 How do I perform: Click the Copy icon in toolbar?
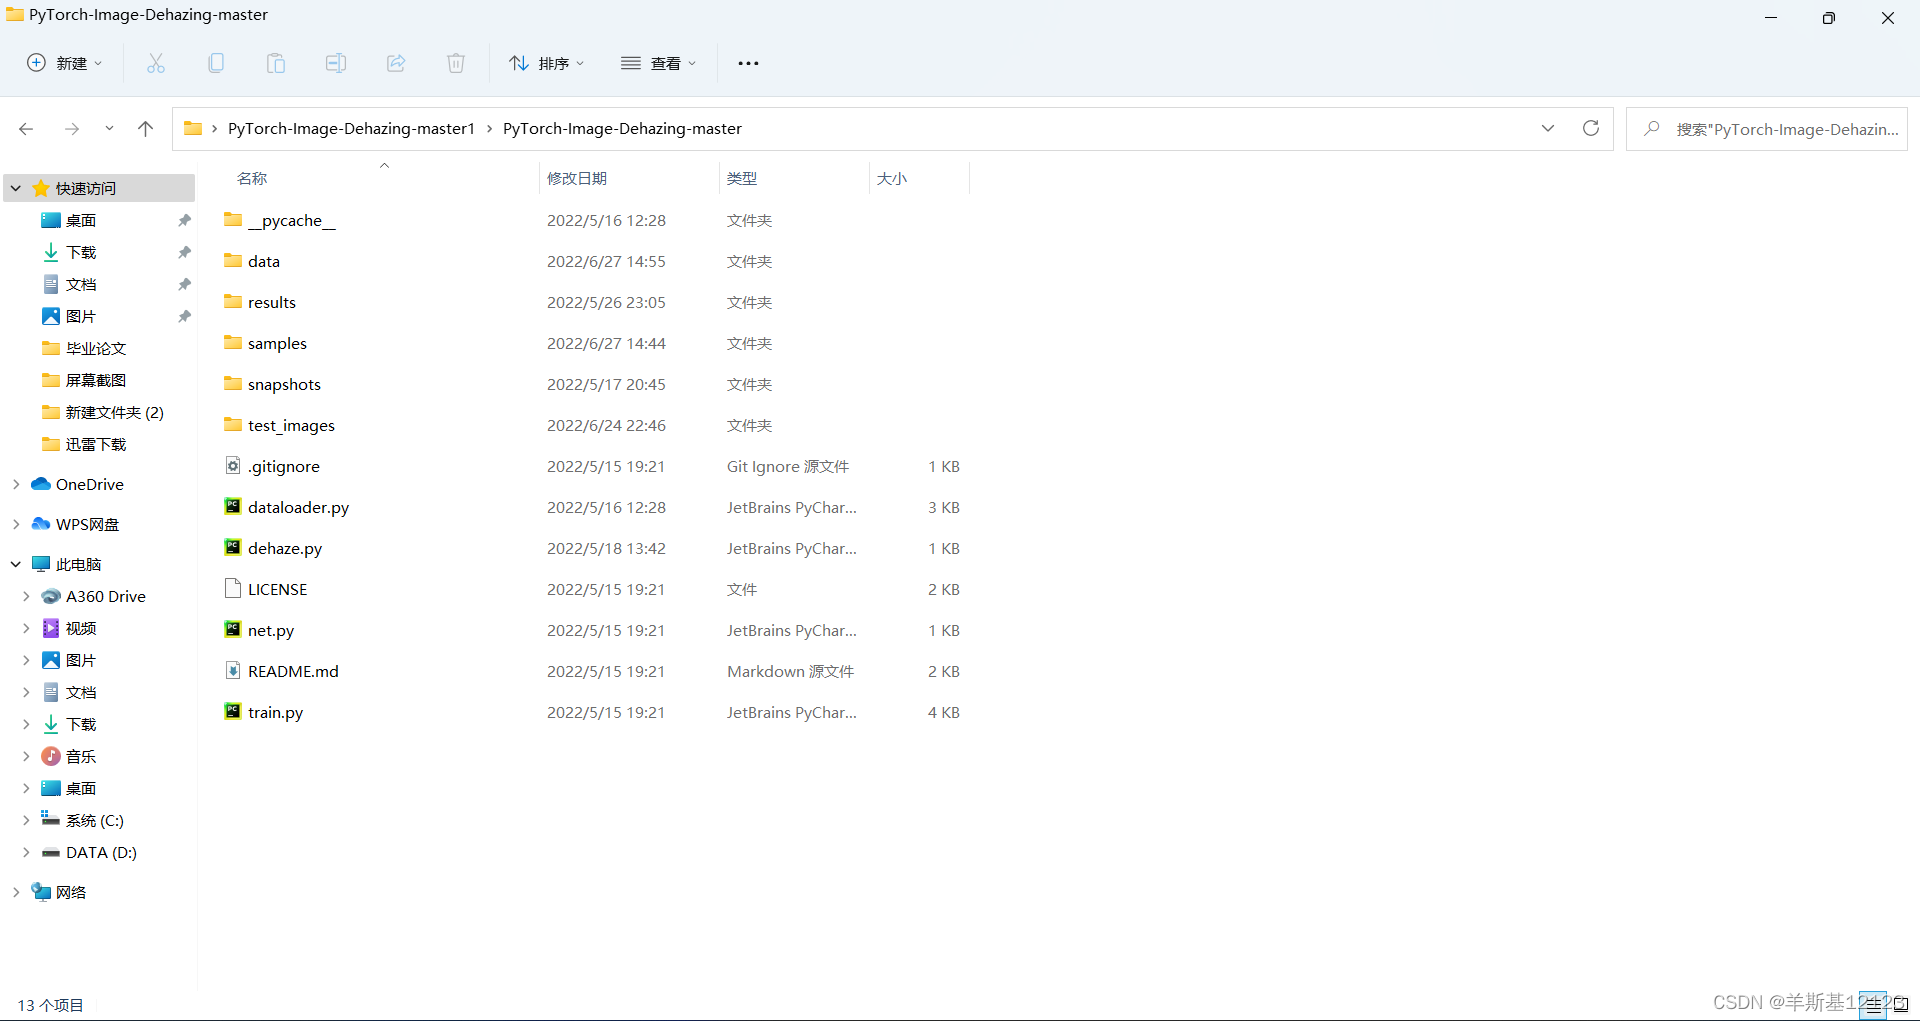coord(216,63)
